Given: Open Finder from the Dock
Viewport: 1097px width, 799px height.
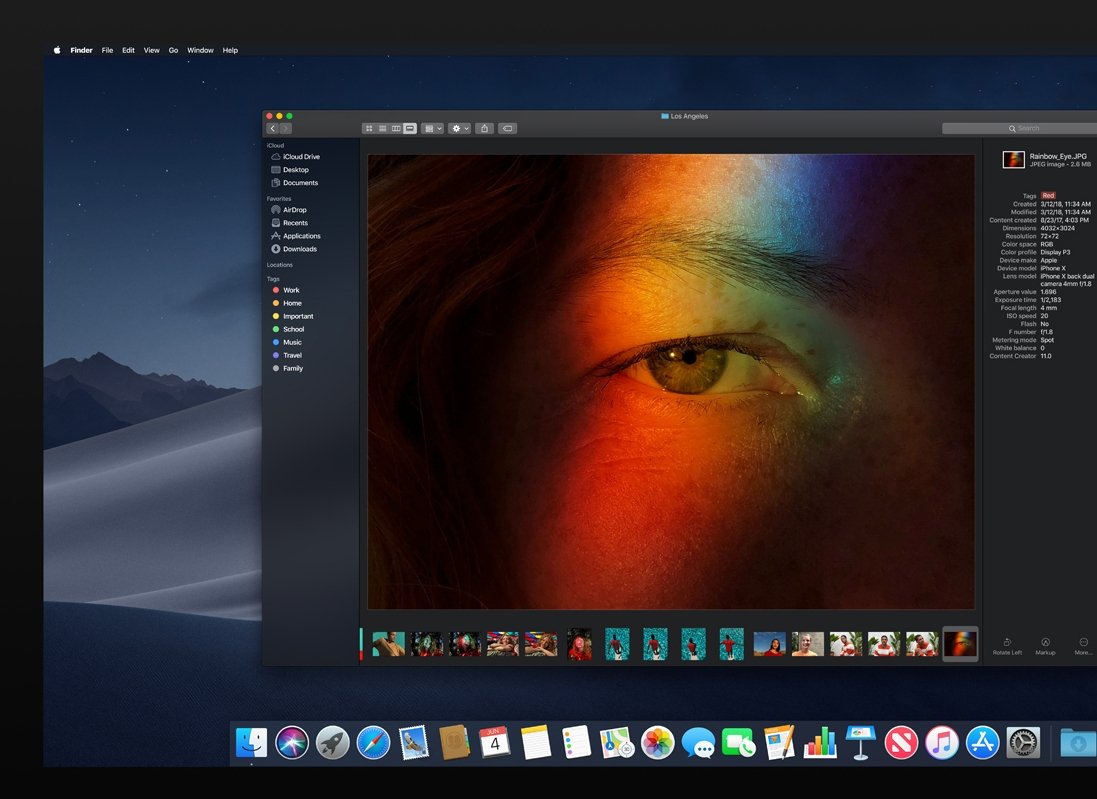Looking at the screenshot, I should 251,742.
